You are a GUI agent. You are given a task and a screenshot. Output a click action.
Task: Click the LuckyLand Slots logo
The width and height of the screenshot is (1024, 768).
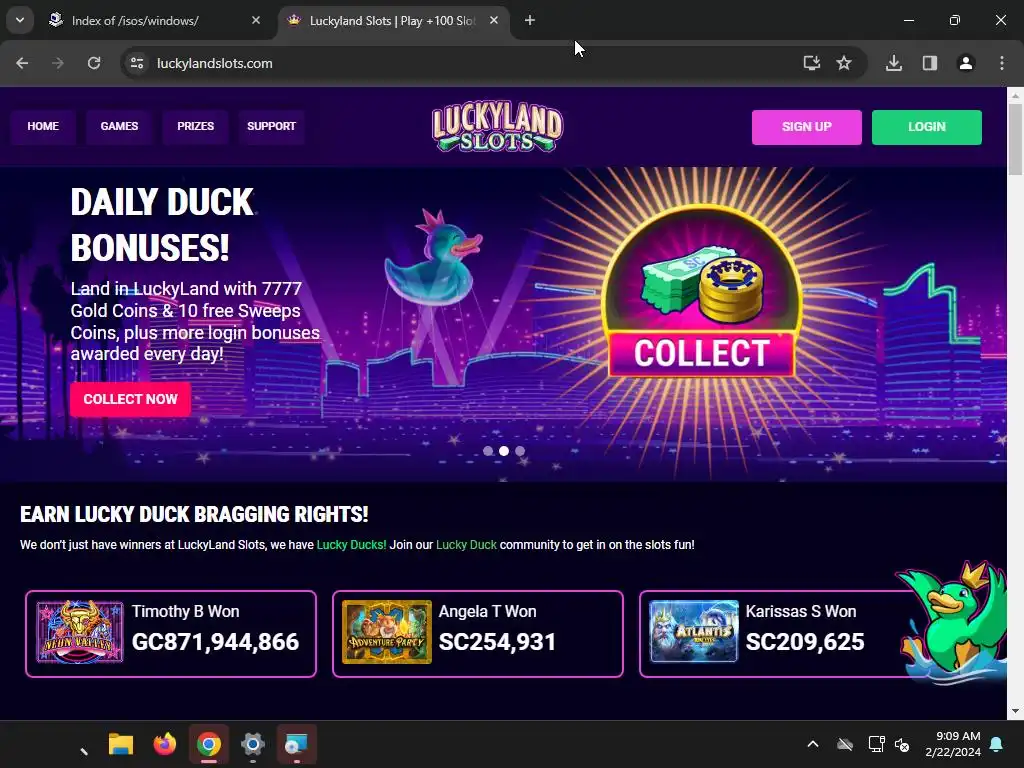(497, 127)
